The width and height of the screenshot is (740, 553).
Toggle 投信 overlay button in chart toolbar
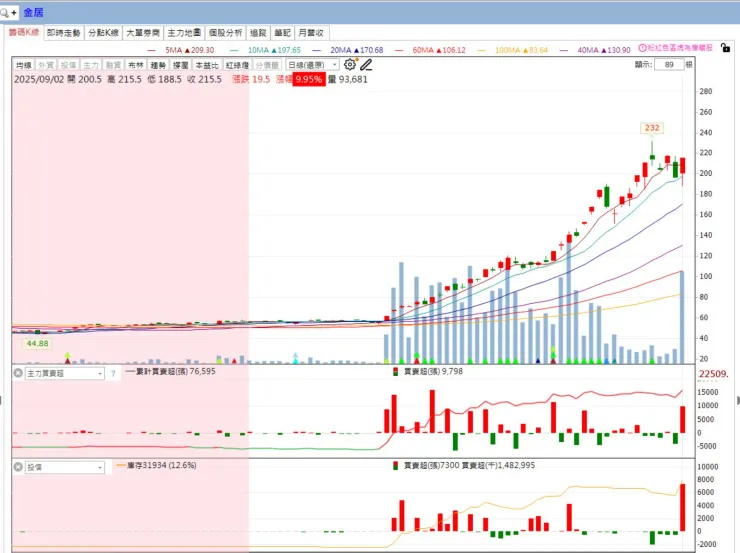(x=68, y=65)
